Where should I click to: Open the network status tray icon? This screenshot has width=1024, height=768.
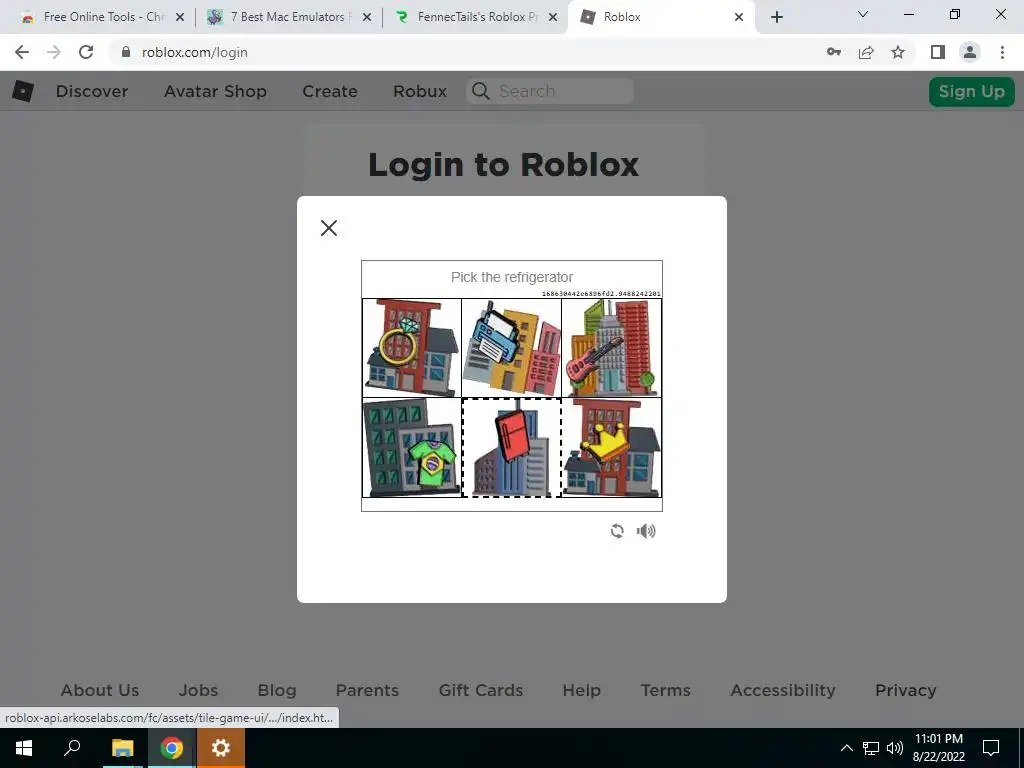pyautogui.click(x=871, y=748)
